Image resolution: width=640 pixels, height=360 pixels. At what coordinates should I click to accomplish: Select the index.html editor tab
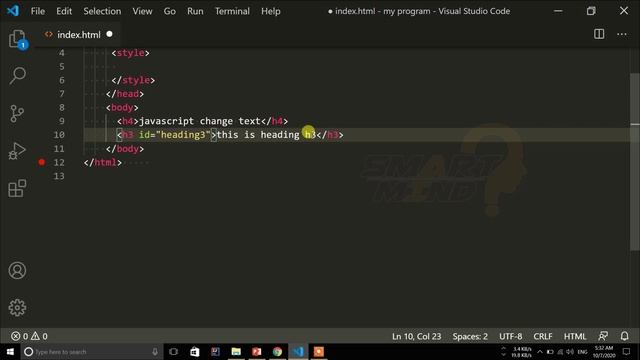click(x=78, y=35)
